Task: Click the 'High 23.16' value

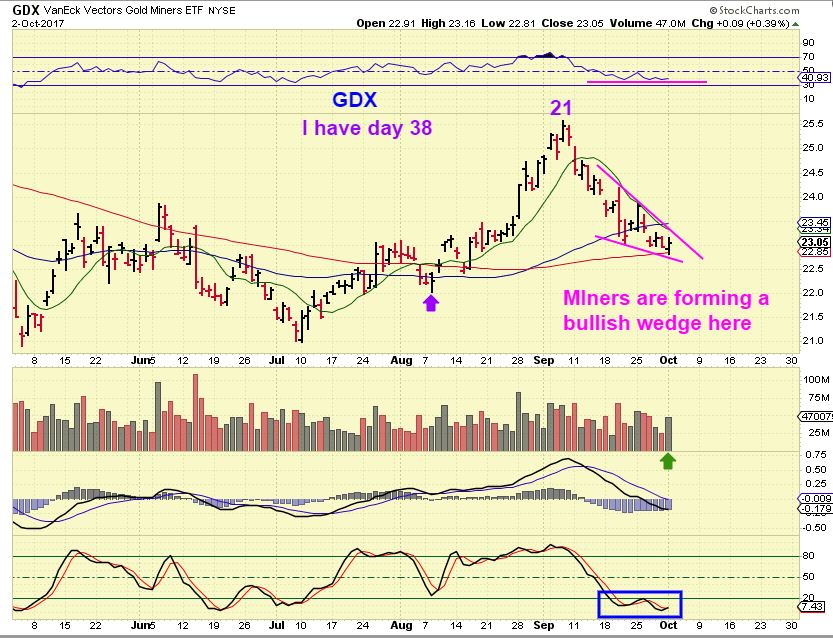Action: click(448, 23)
